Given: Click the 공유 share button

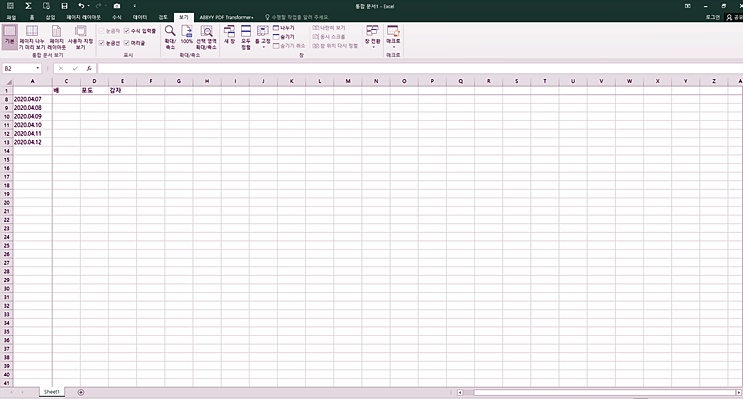Looking at the screenshot, I should [734, 17].
